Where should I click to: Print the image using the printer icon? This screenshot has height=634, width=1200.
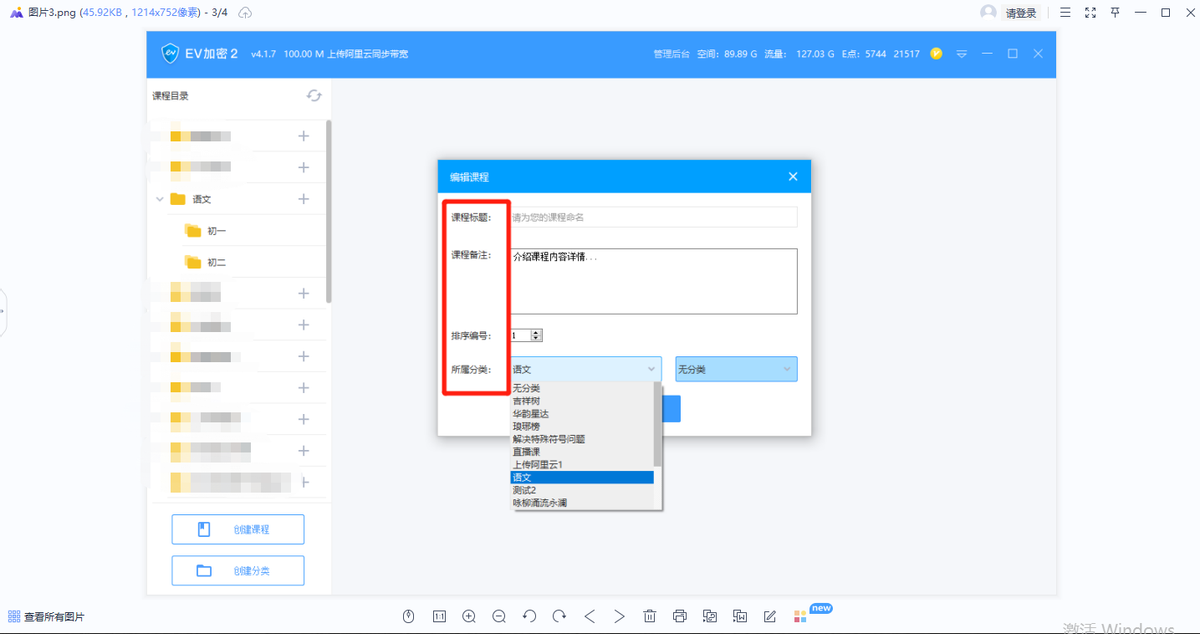click(680, 616)
